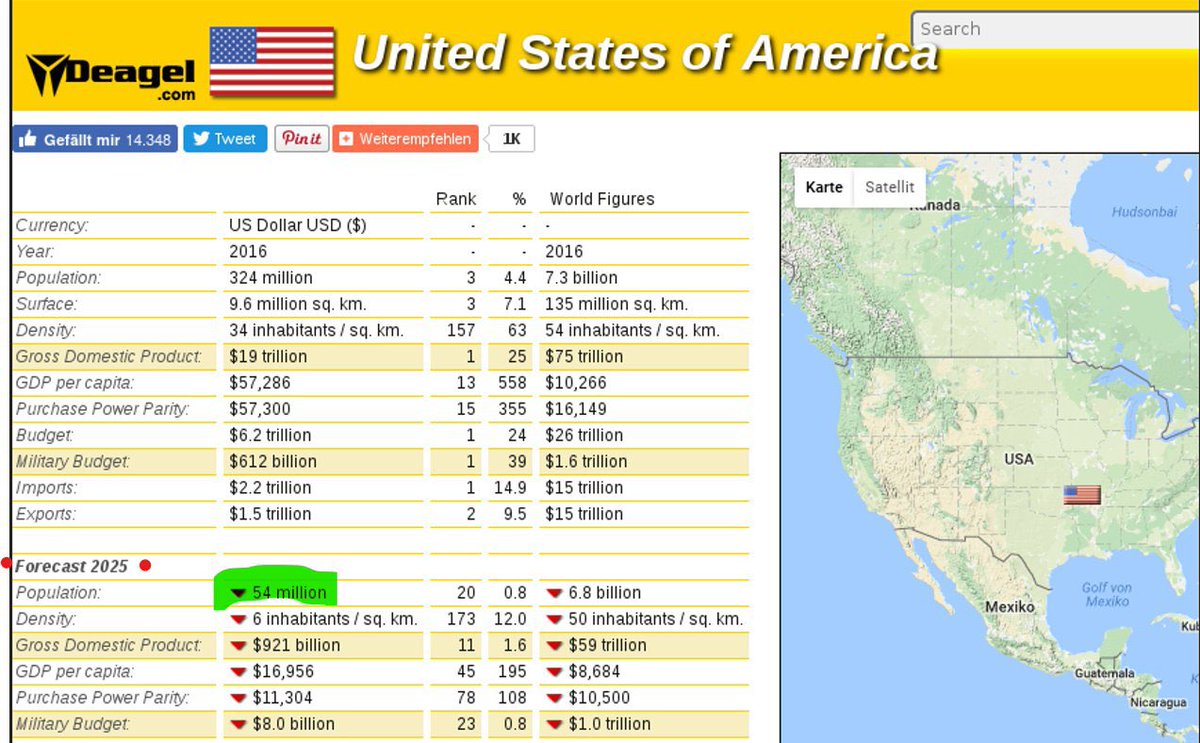Click the $11,304 forecast PPP value
1200x743 pixels.
[282, 697]
